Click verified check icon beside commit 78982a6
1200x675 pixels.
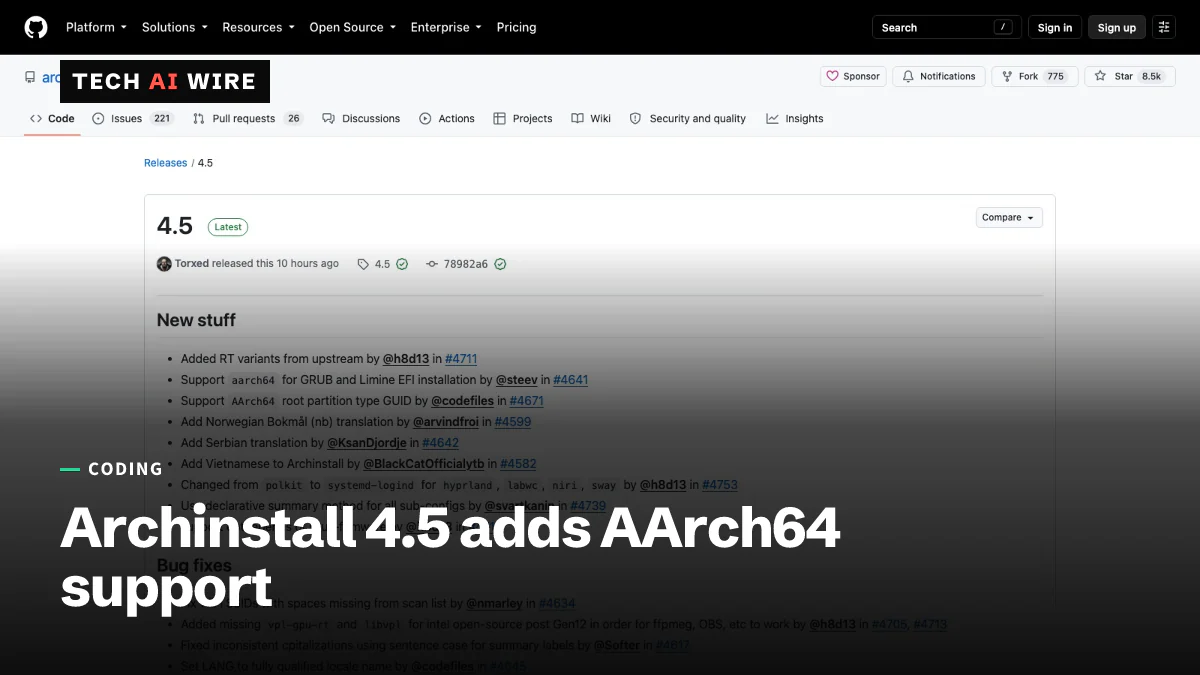coord(500,264)
